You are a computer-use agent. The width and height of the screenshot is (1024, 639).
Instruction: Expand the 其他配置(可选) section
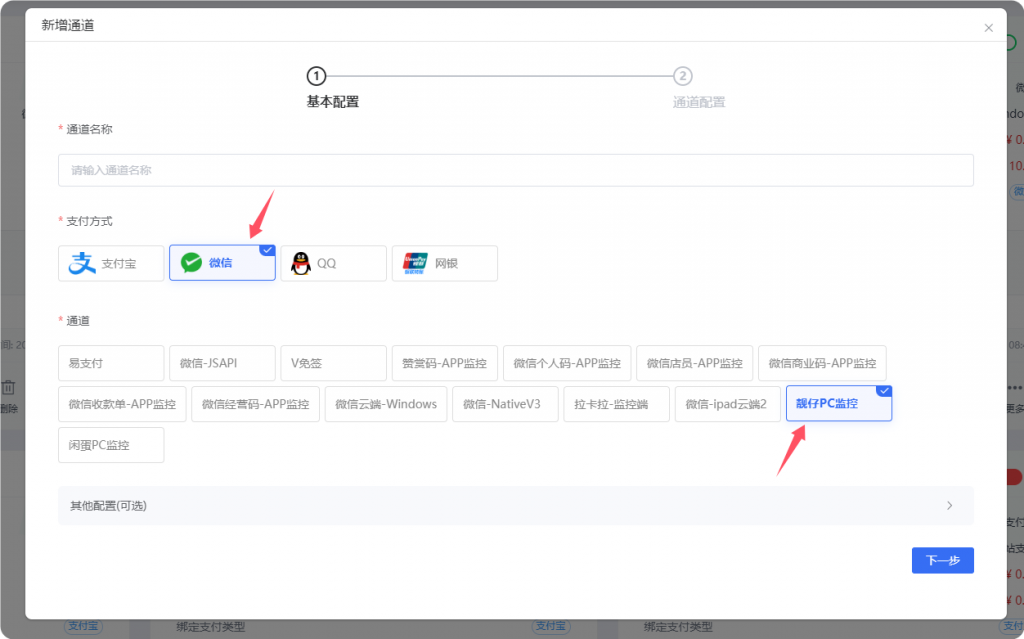tap(515, 505)
